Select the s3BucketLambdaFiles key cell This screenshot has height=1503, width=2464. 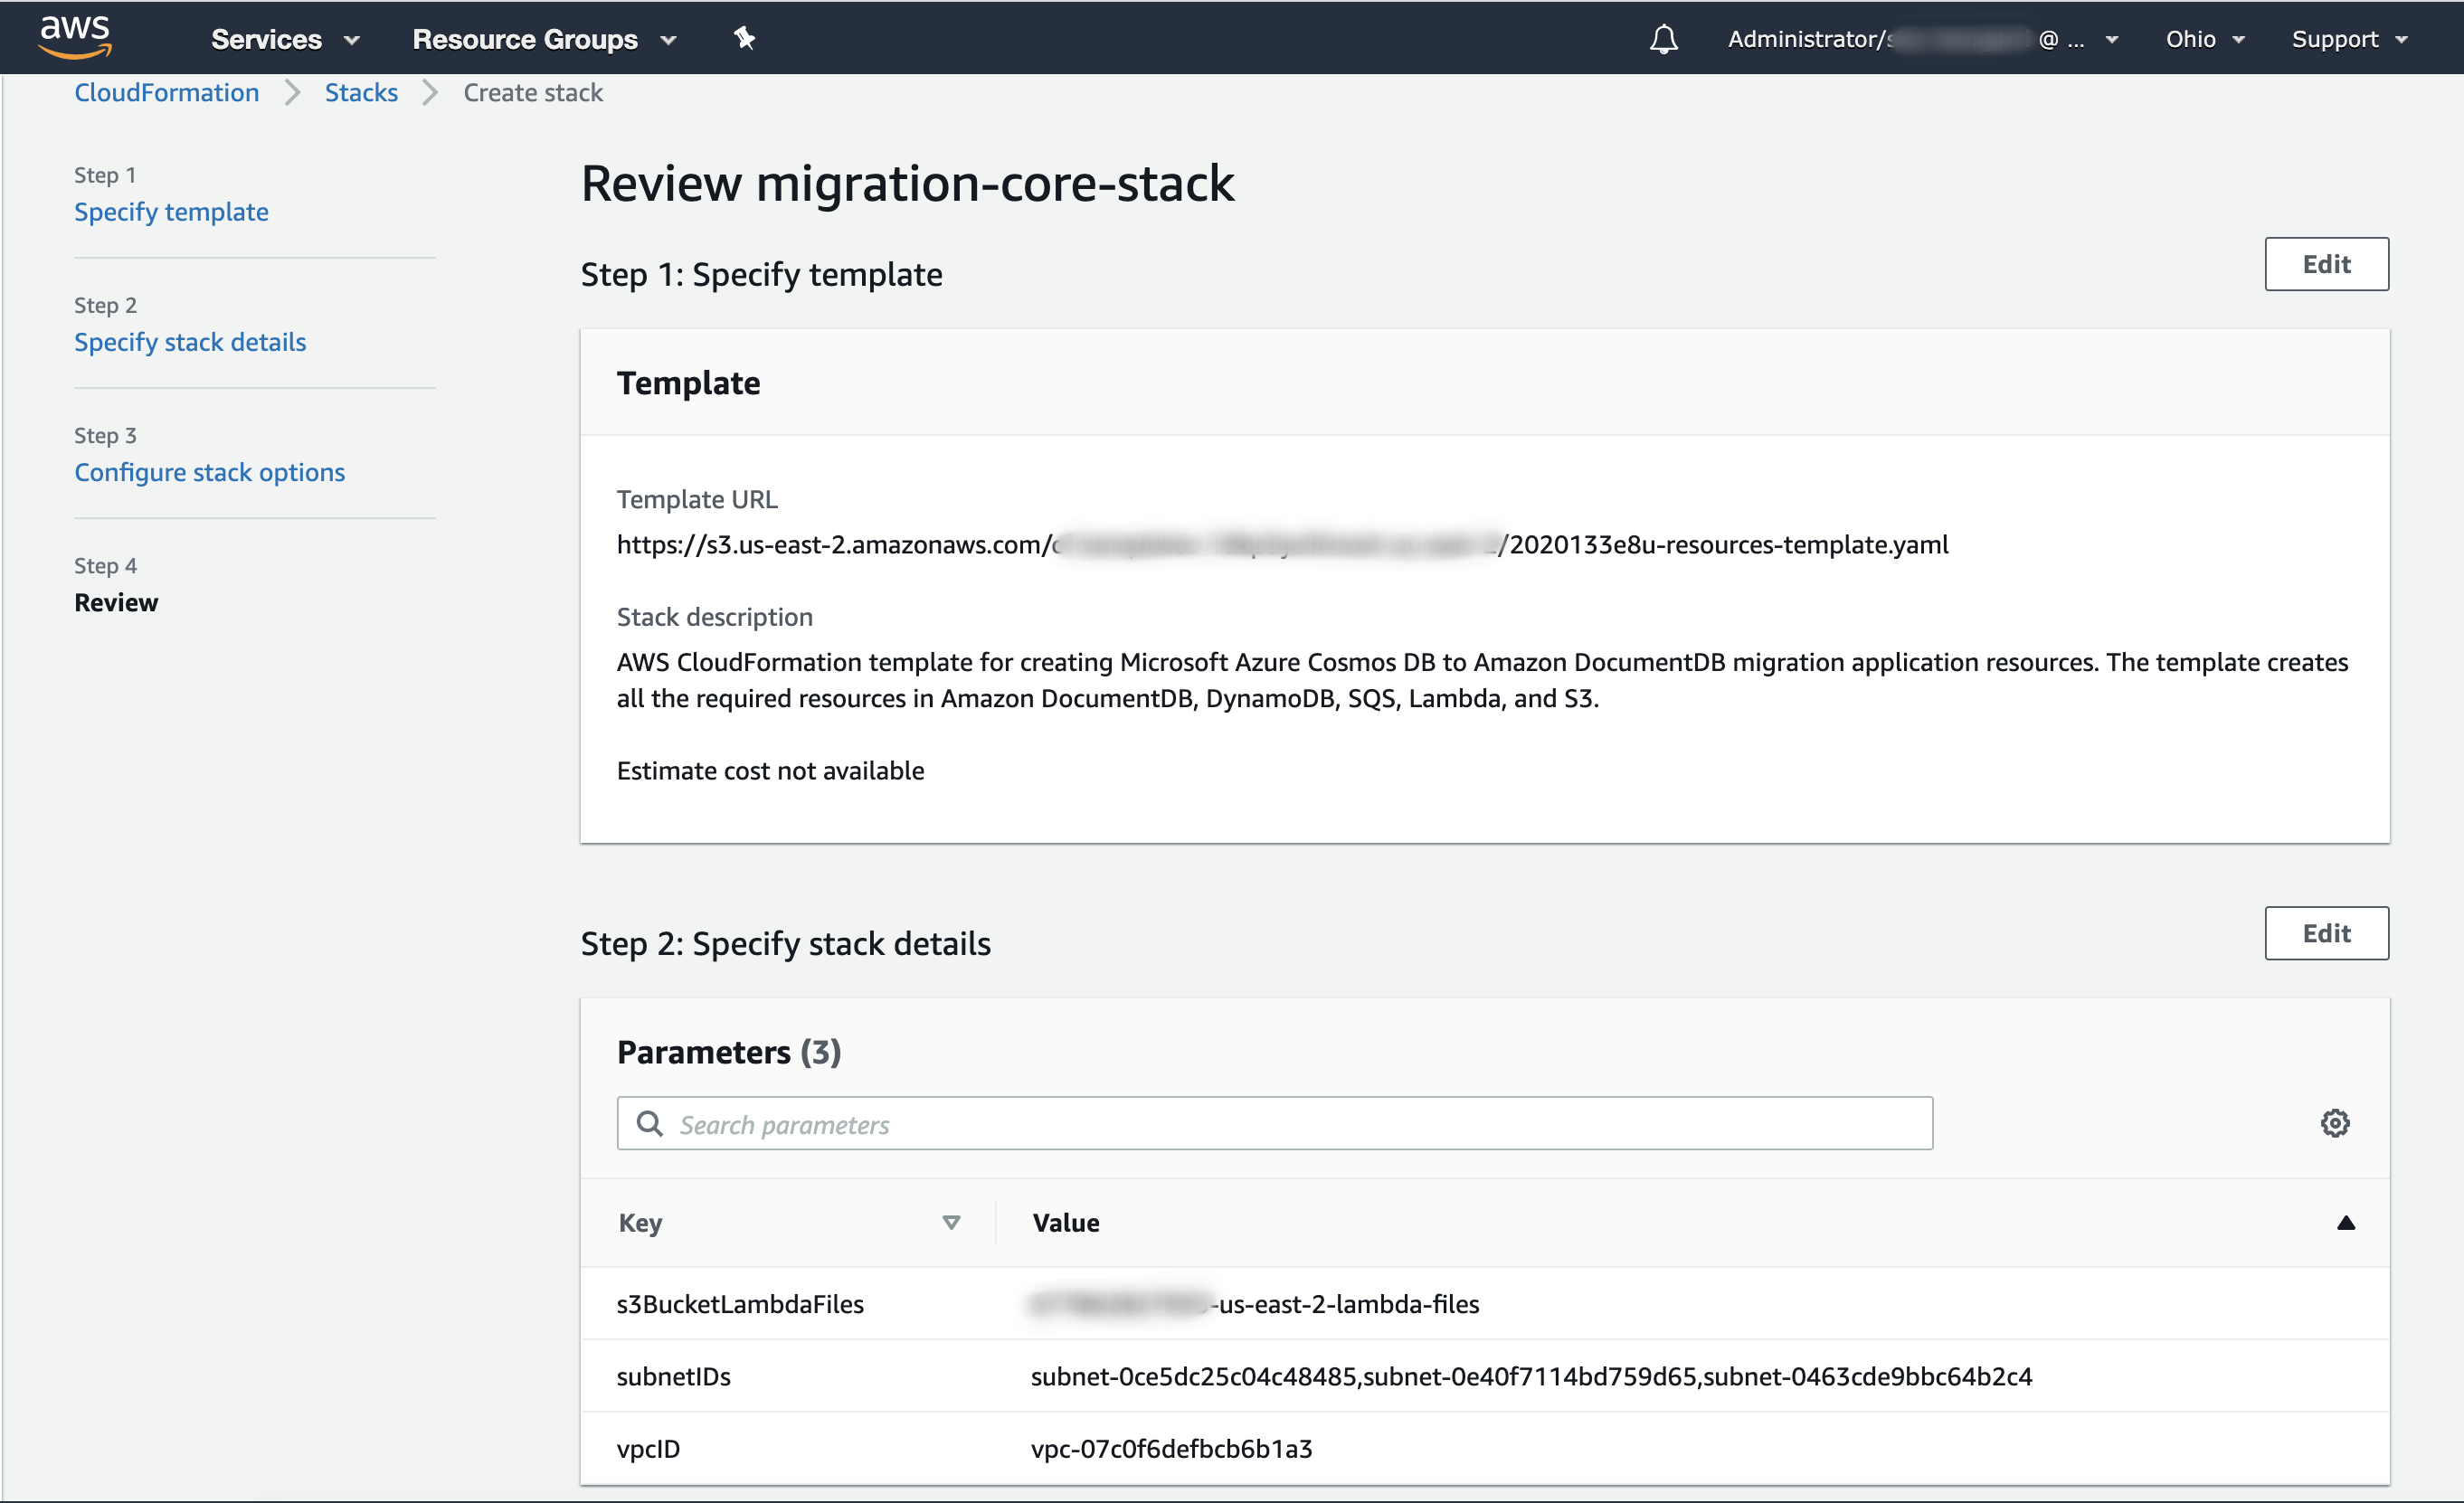(740, 1304)
